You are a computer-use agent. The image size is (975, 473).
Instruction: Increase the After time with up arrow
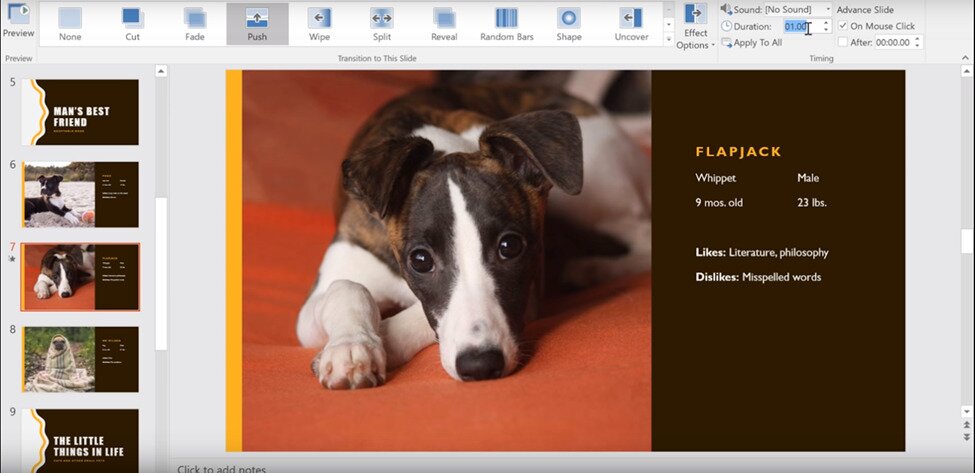[x=918, y=39]
